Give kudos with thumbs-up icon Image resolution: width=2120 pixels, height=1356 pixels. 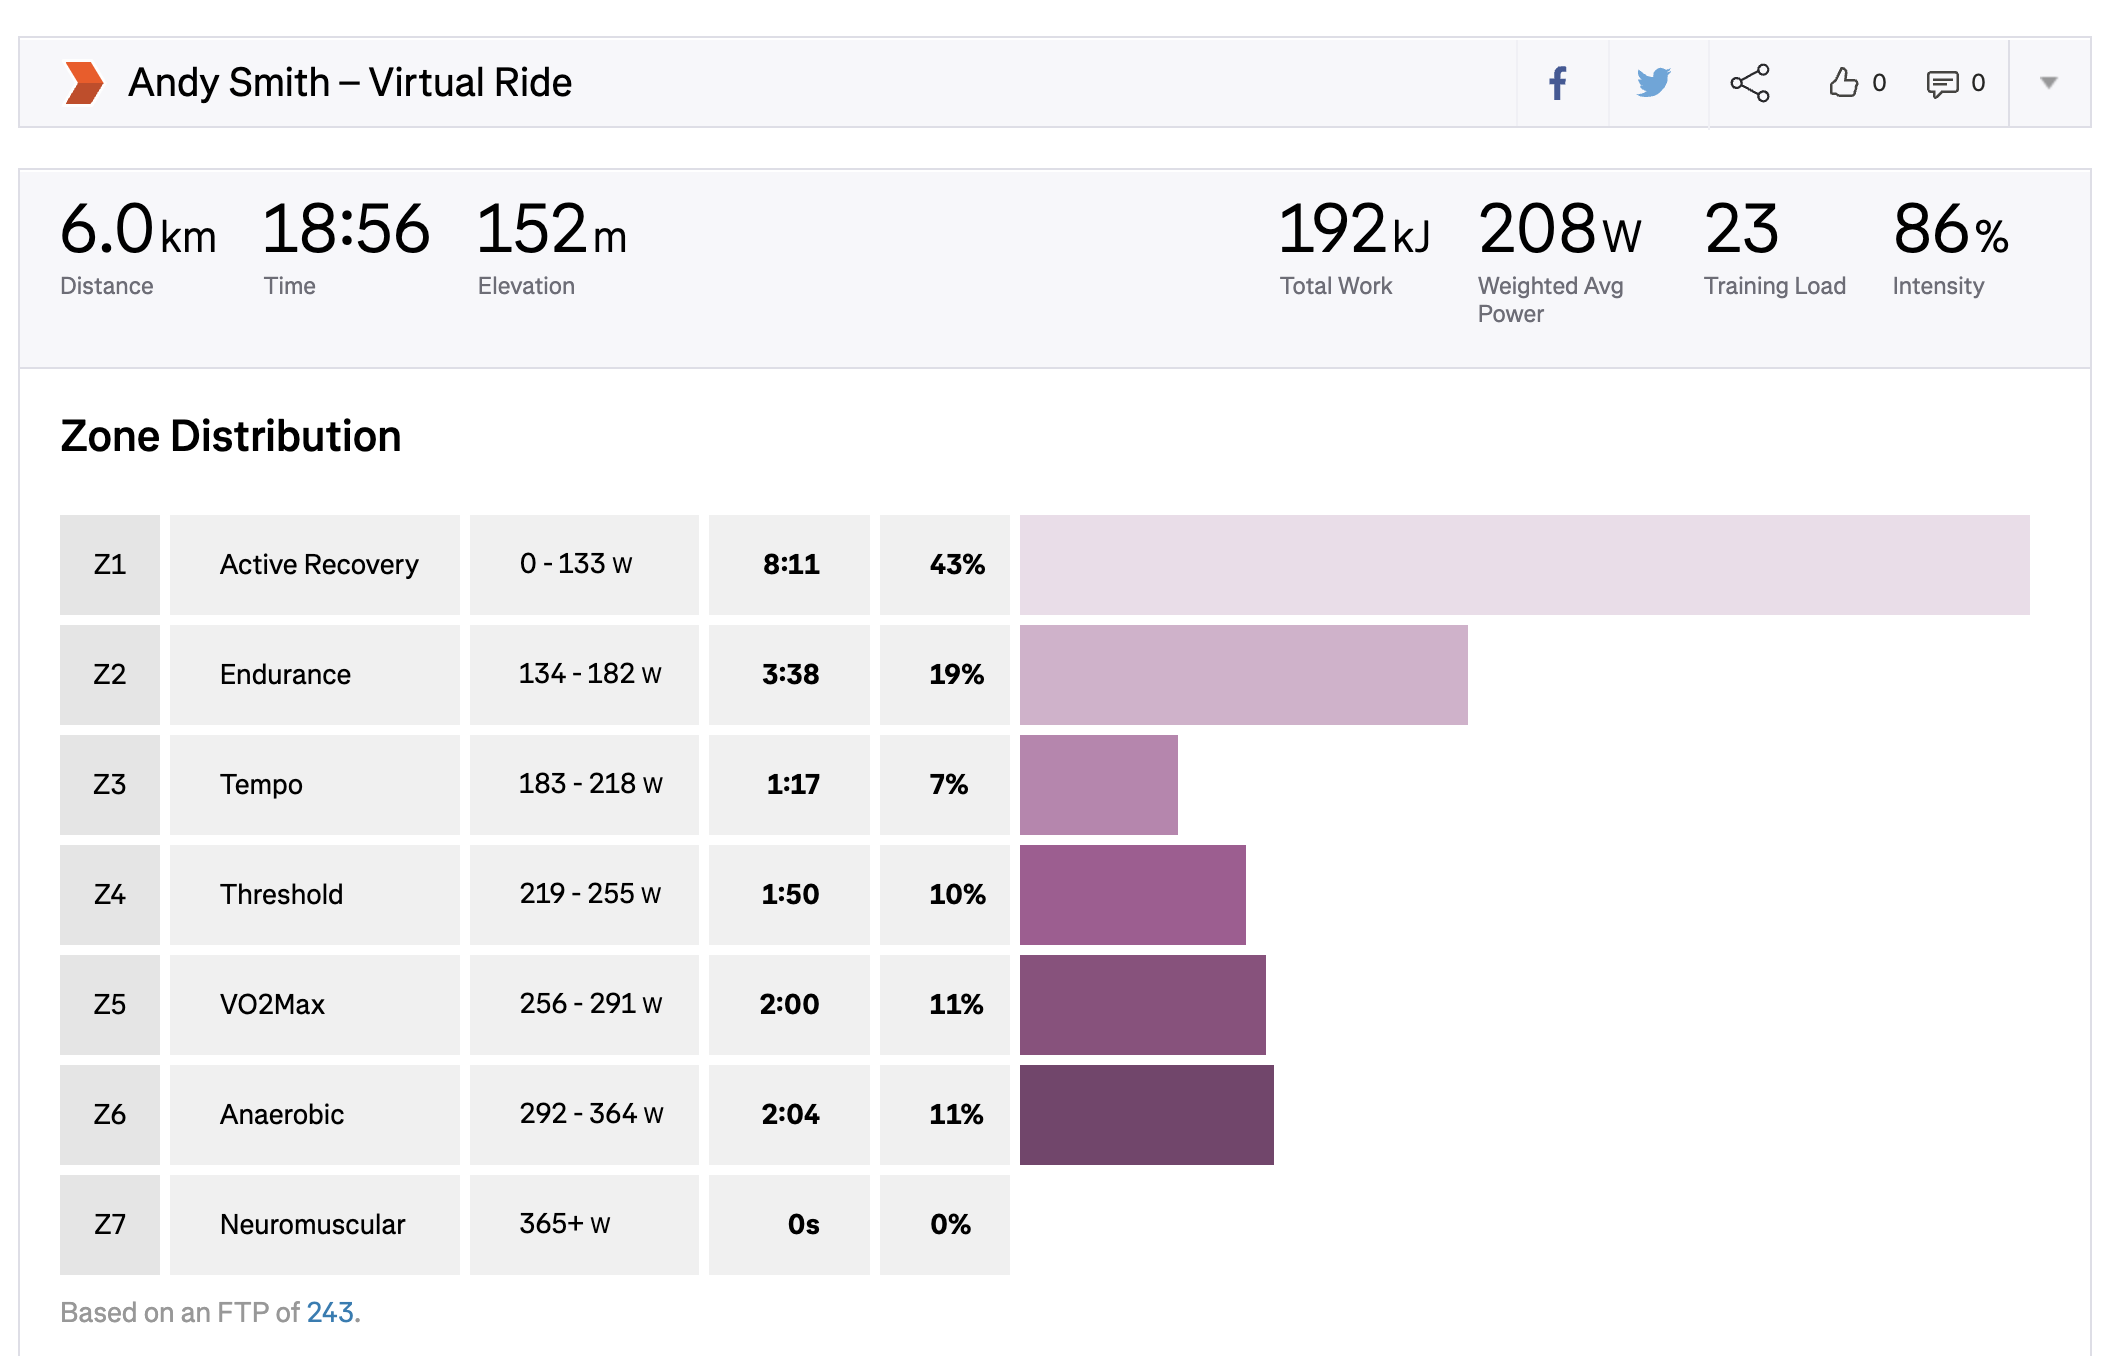[1843, 83]
